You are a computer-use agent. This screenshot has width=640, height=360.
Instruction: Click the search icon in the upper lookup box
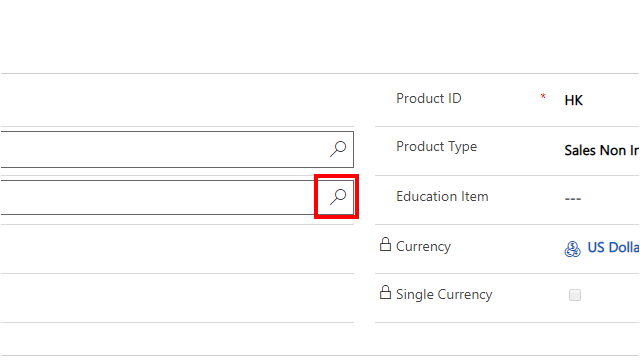(x=338, y=149)
